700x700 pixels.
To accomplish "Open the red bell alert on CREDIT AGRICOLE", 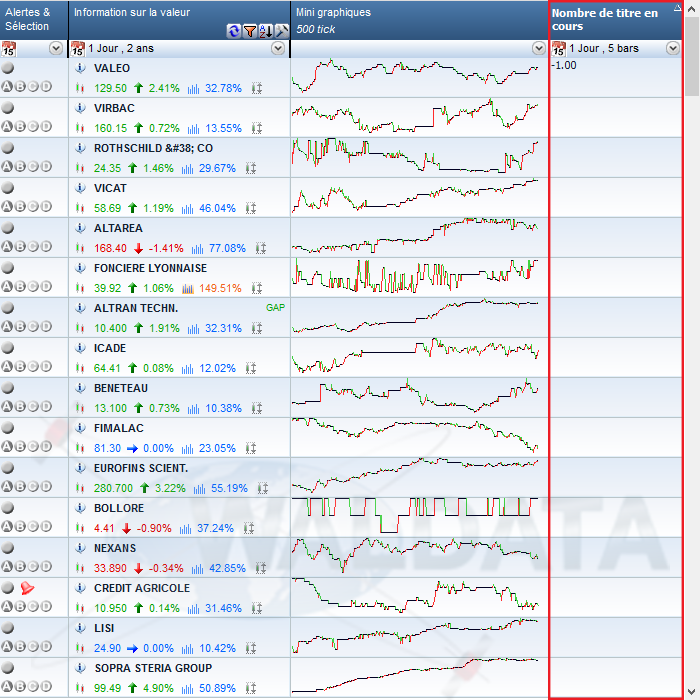I will 27,588.
